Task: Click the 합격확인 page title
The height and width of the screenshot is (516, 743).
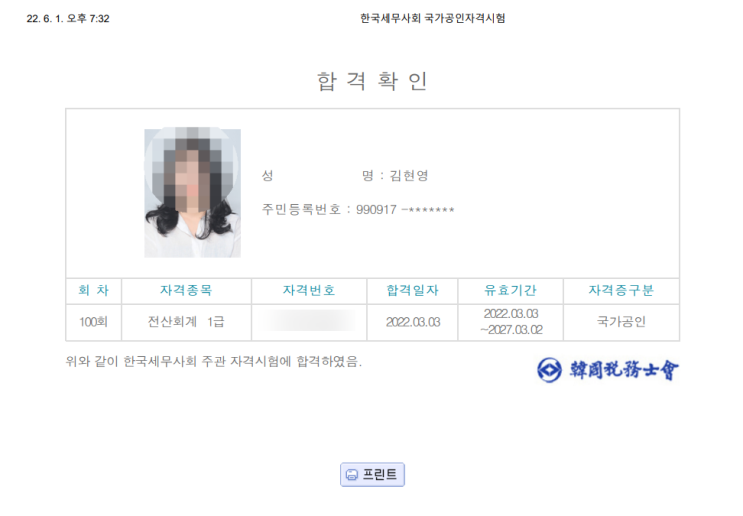Action: (x=372, y=81)
